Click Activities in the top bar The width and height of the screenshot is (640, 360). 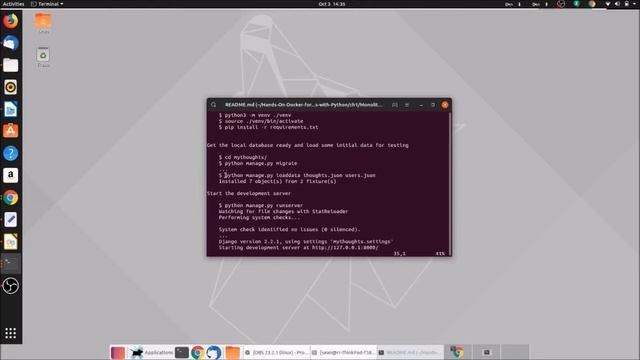click(x=13, y=4)
